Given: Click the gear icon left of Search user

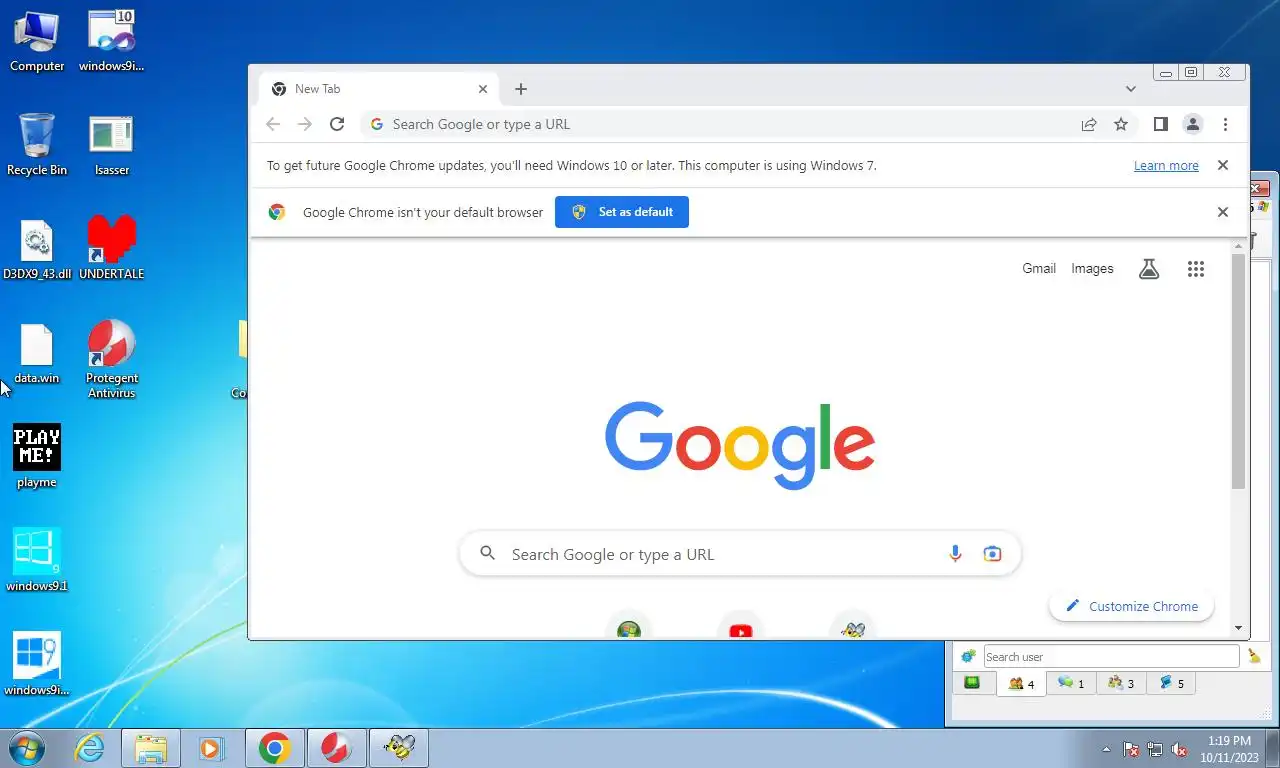Looking at the screenshot, I should (967, 657).
